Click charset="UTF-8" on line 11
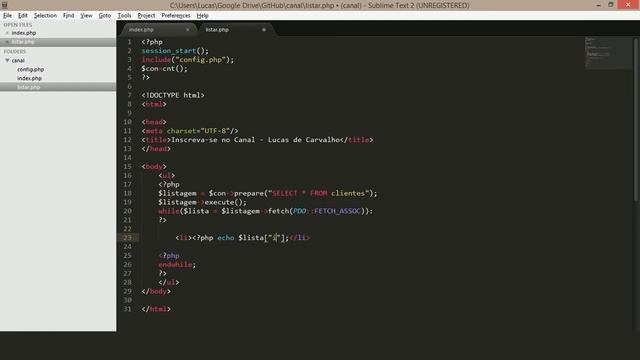640x360 pixels. pyautogui.click(x=198, y=131)
